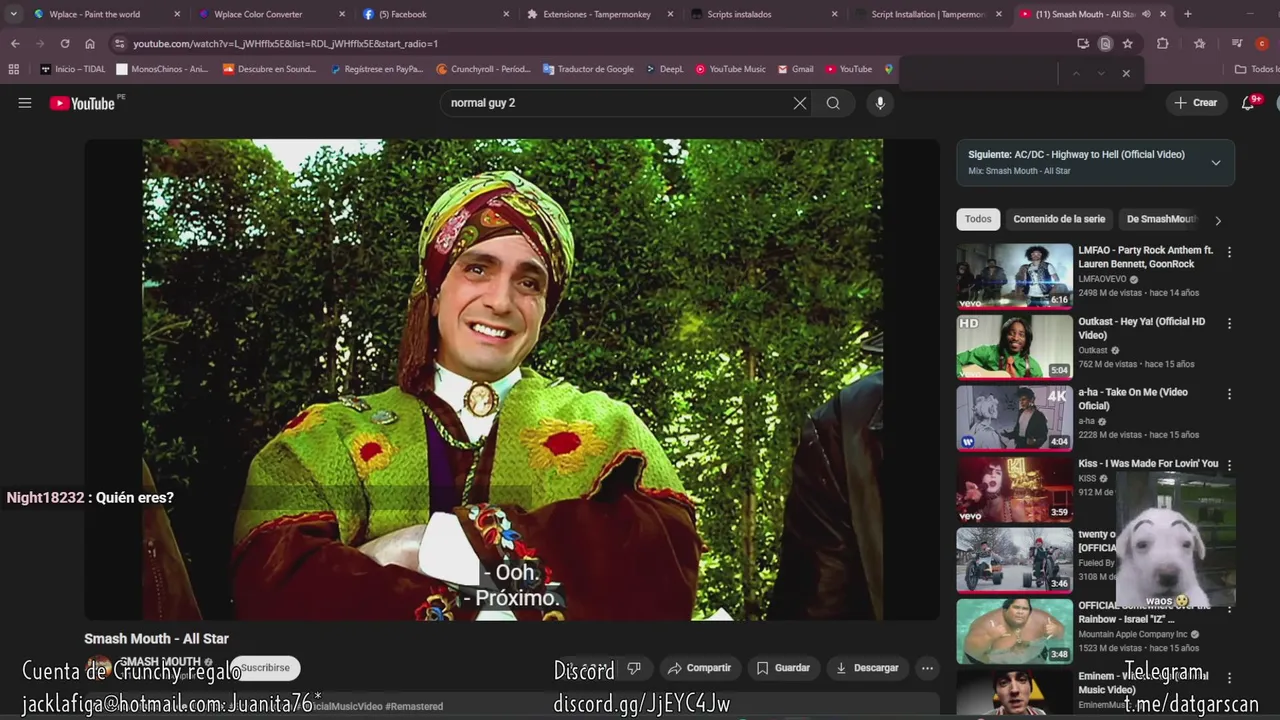This screenshot has height=720, width=1280.
Task: Open the DeepL bookmark
Action: pos(665,69)
